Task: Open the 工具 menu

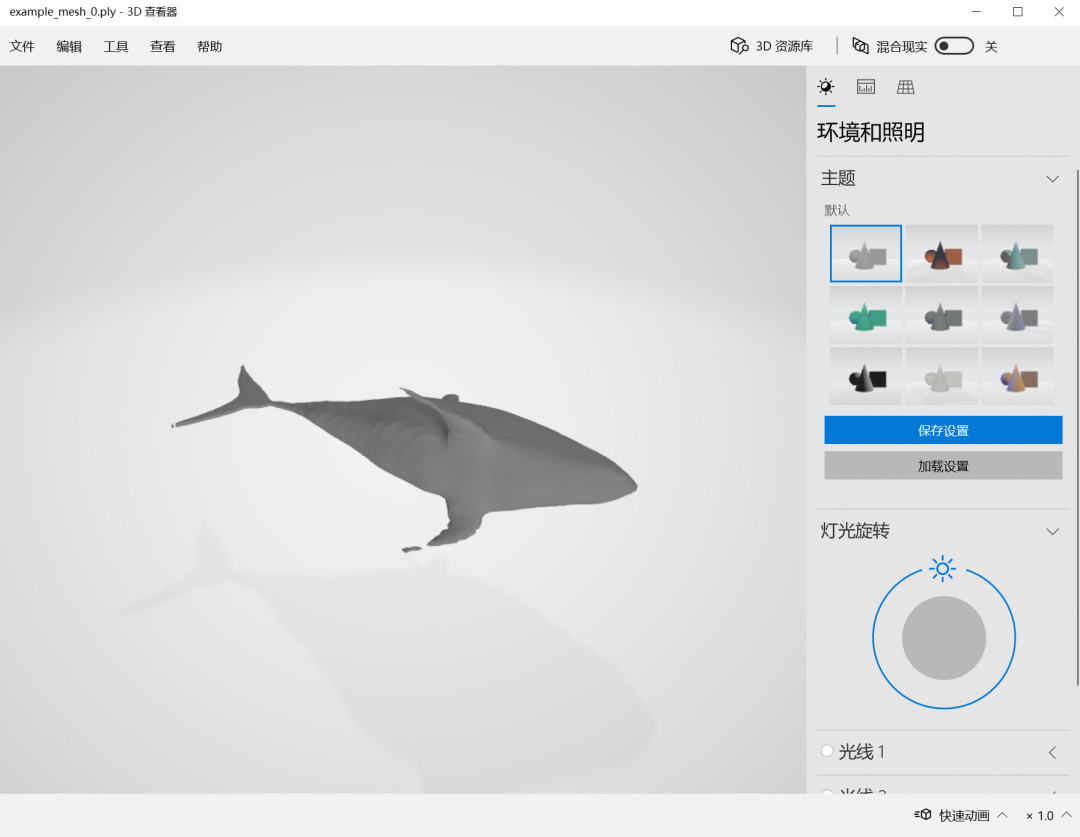Action: (116, 46)
